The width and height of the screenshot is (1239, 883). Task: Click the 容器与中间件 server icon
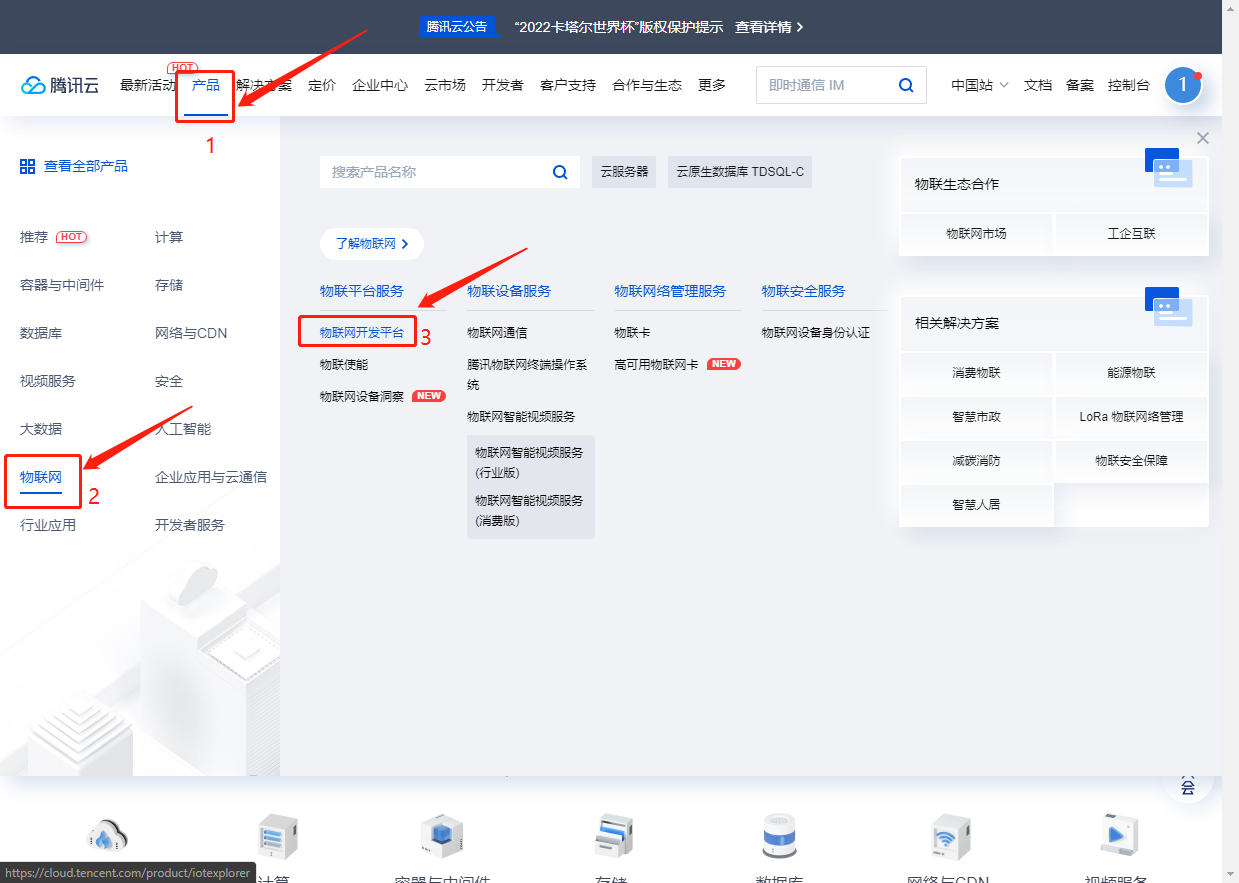[x=440, y=835]
